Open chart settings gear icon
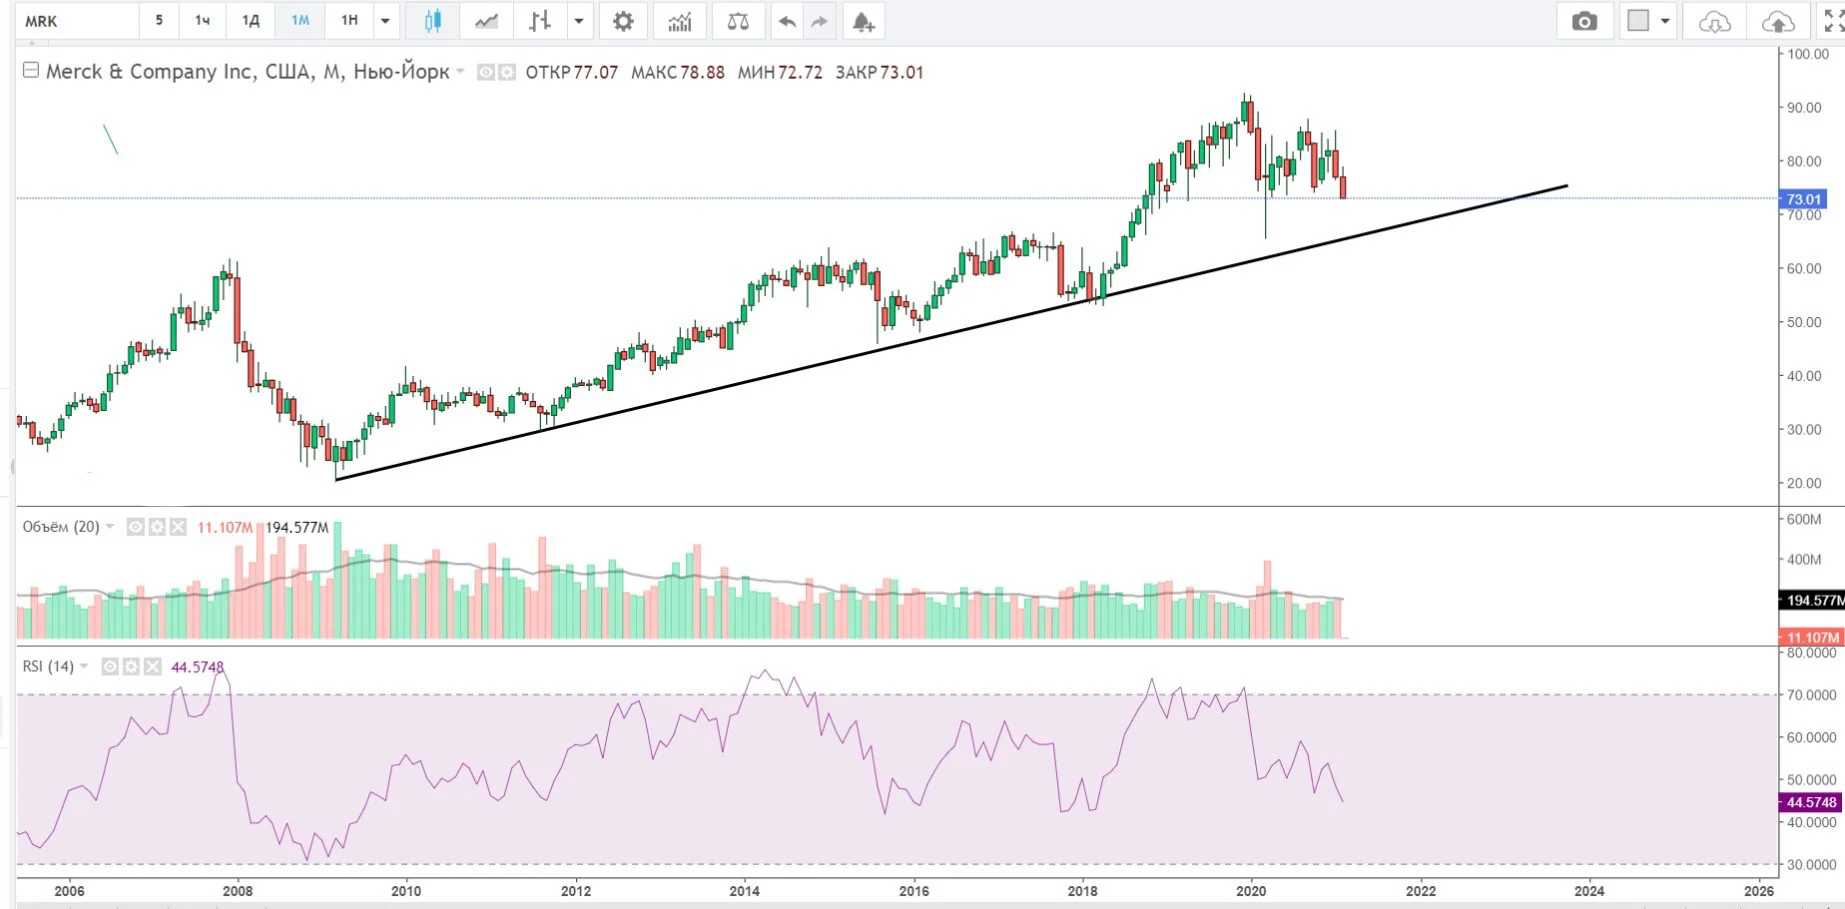This screenshot has width=1845, height=909. point(623,21)
